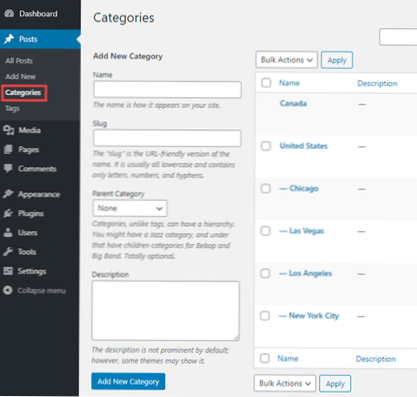
Task: Check the United States category checkbox
Action: pyautogui.click(x=266, y=146)
